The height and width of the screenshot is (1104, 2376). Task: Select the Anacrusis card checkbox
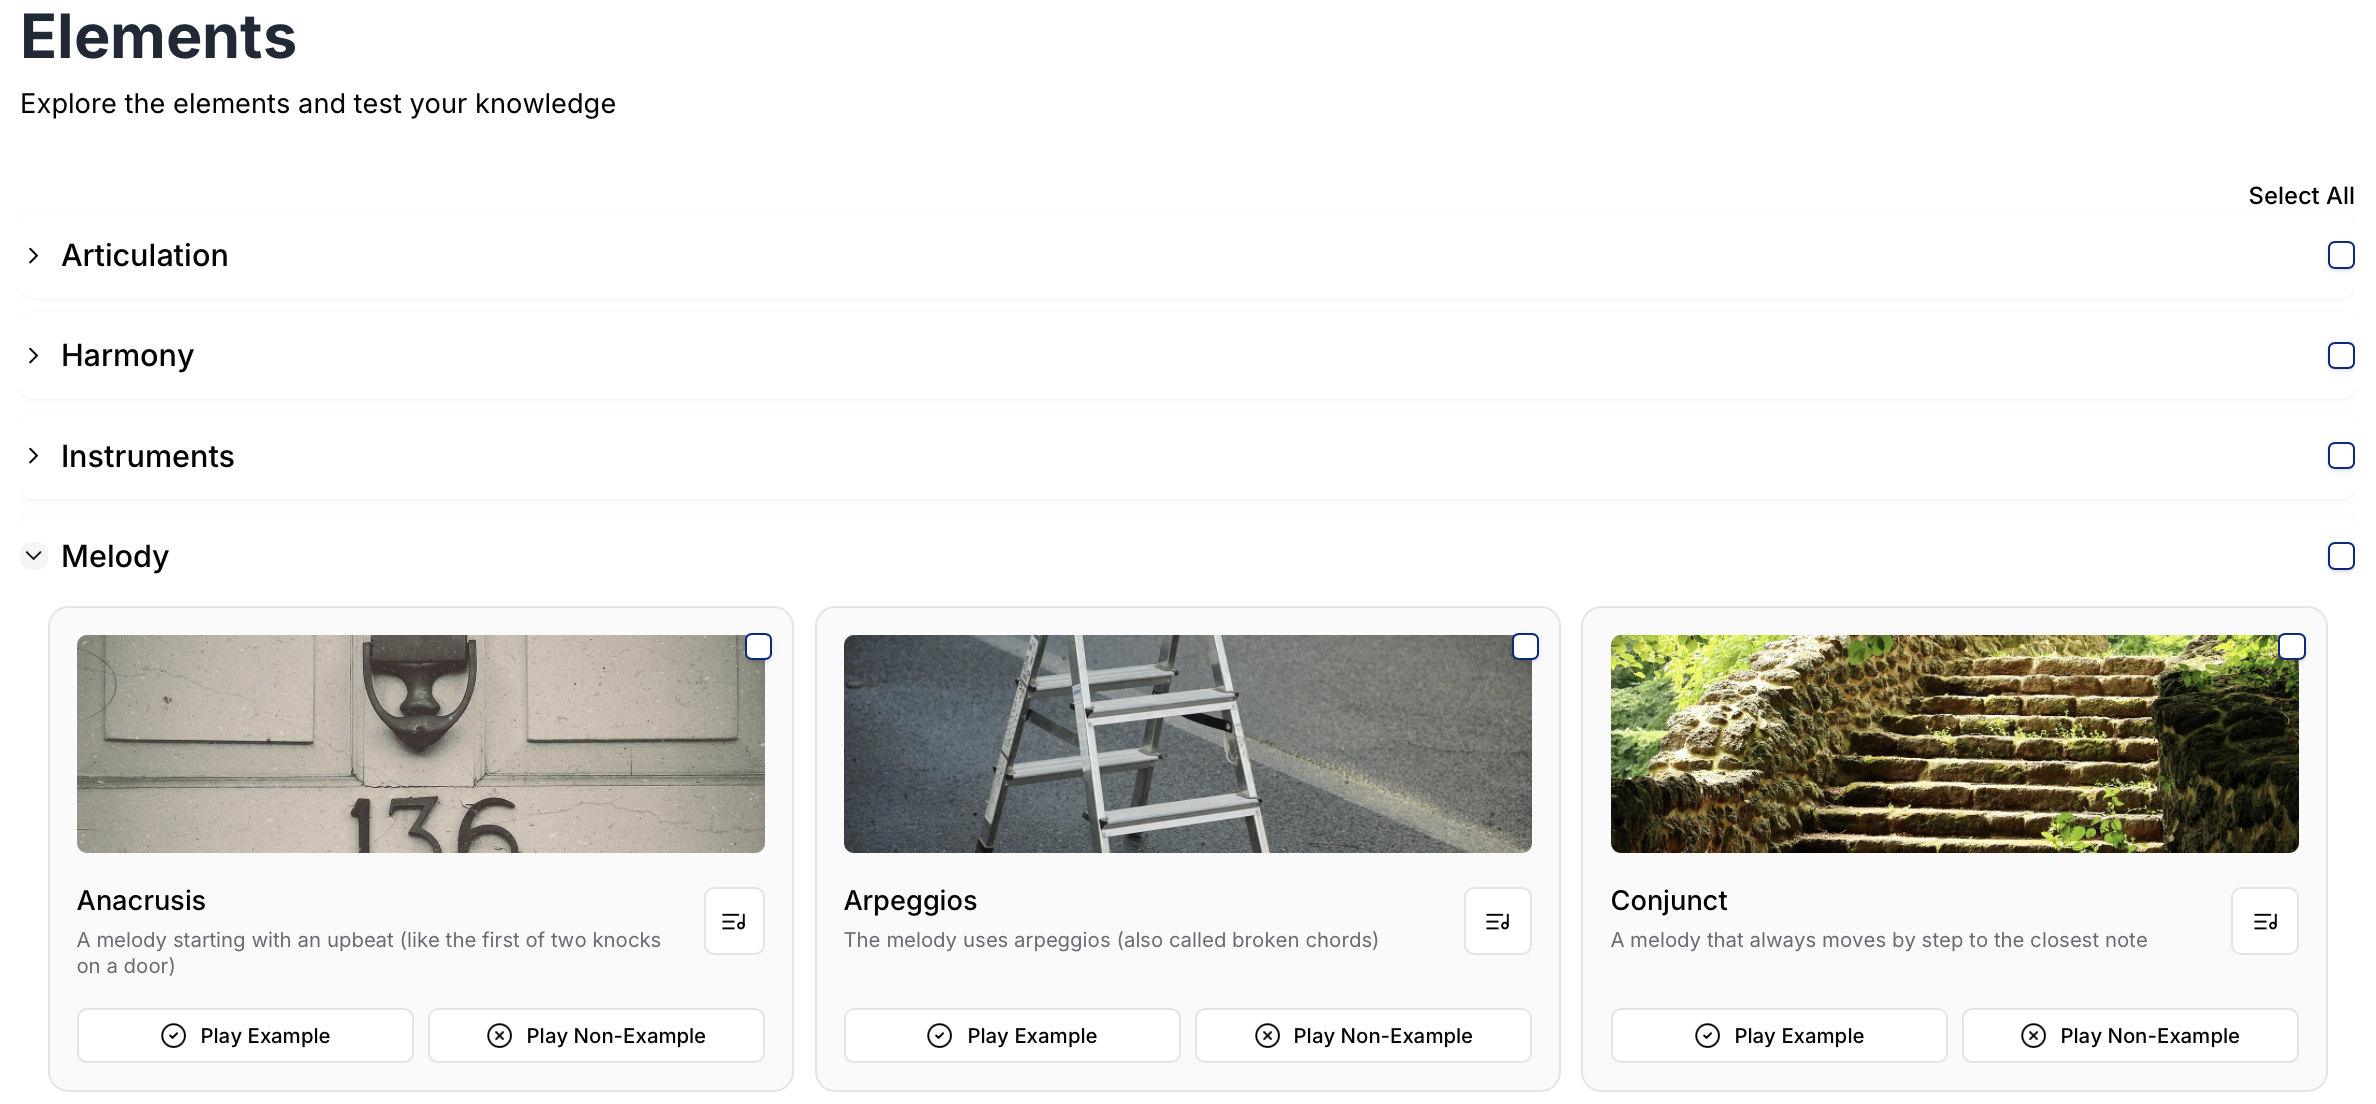click(x=759, y=647)
